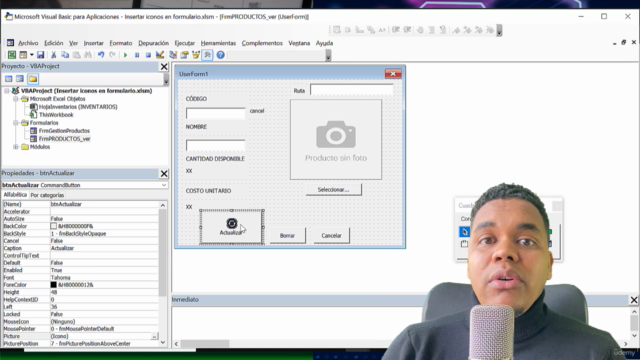This screenshot has width=640, height=360.
Task: Open the Ayuda menu
Action: pyautogui.click(x=324, y=43)
